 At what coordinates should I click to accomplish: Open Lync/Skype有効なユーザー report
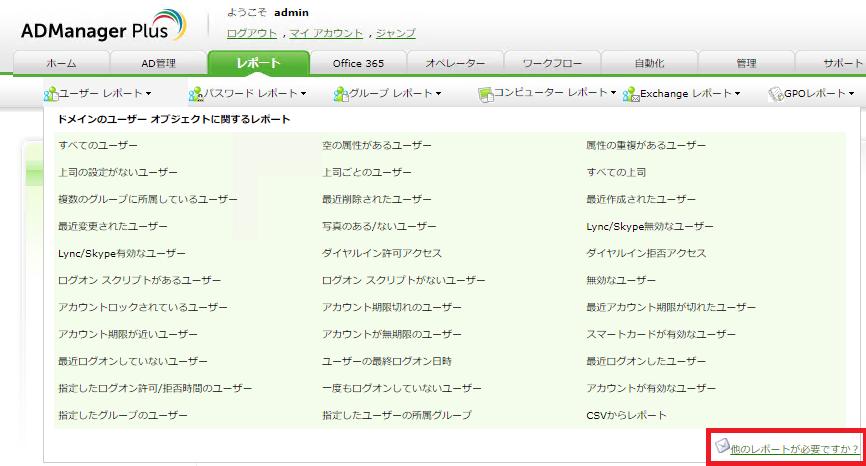click(x=122, y=253)
